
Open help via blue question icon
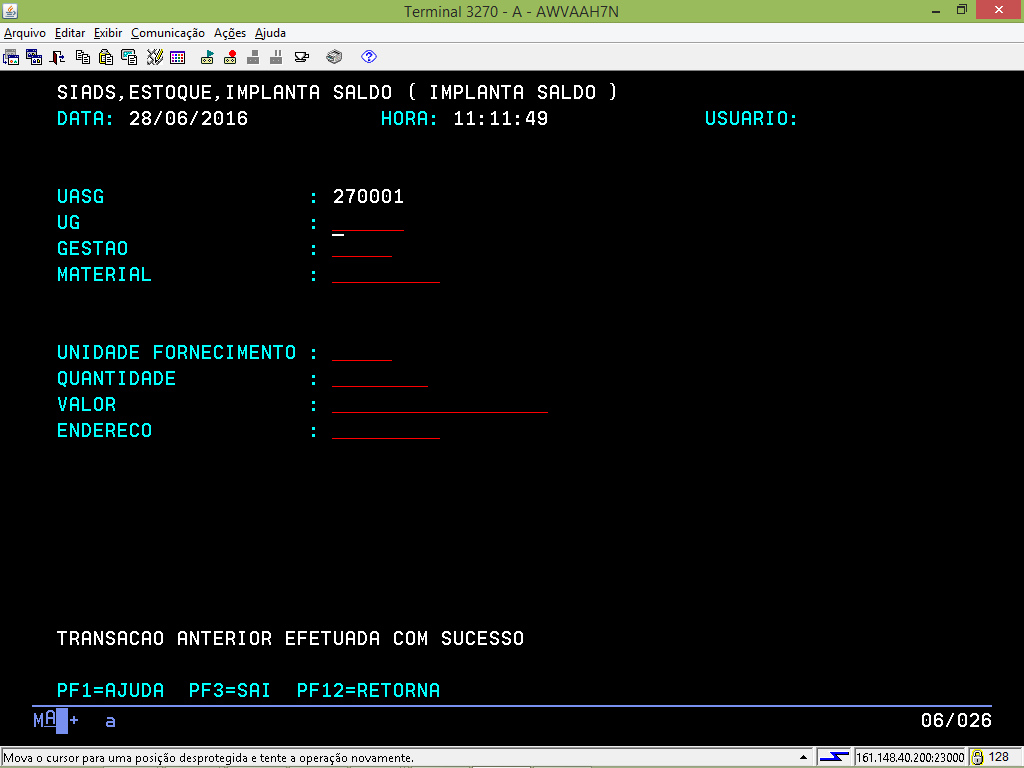[x=369, y=57]
